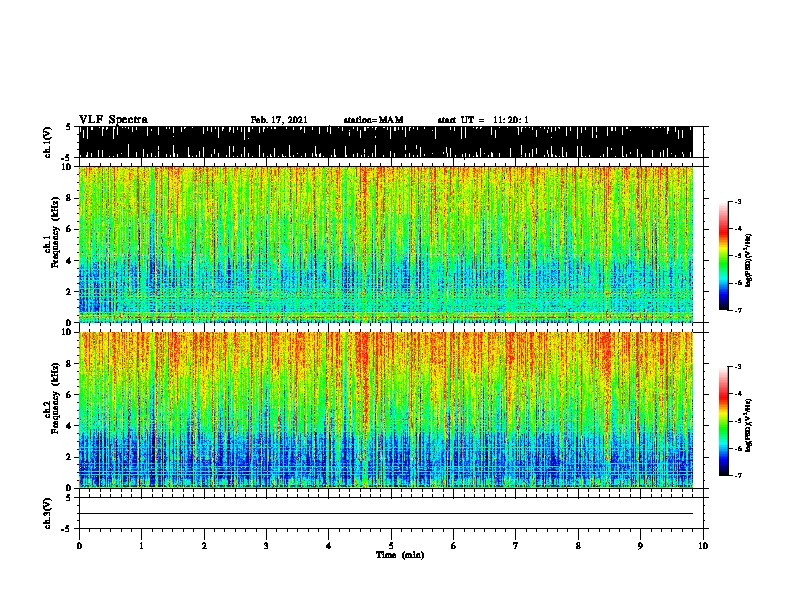Screen dimensions: 792x612
Task: Click the "station=MAM" header label
Action: pos(373,120)
